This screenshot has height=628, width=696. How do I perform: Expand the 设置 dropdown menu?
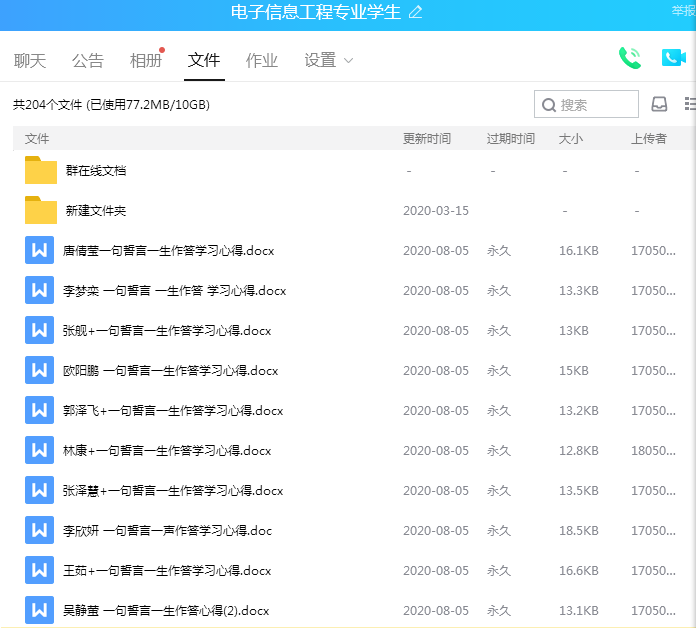[x=329, y=61]
